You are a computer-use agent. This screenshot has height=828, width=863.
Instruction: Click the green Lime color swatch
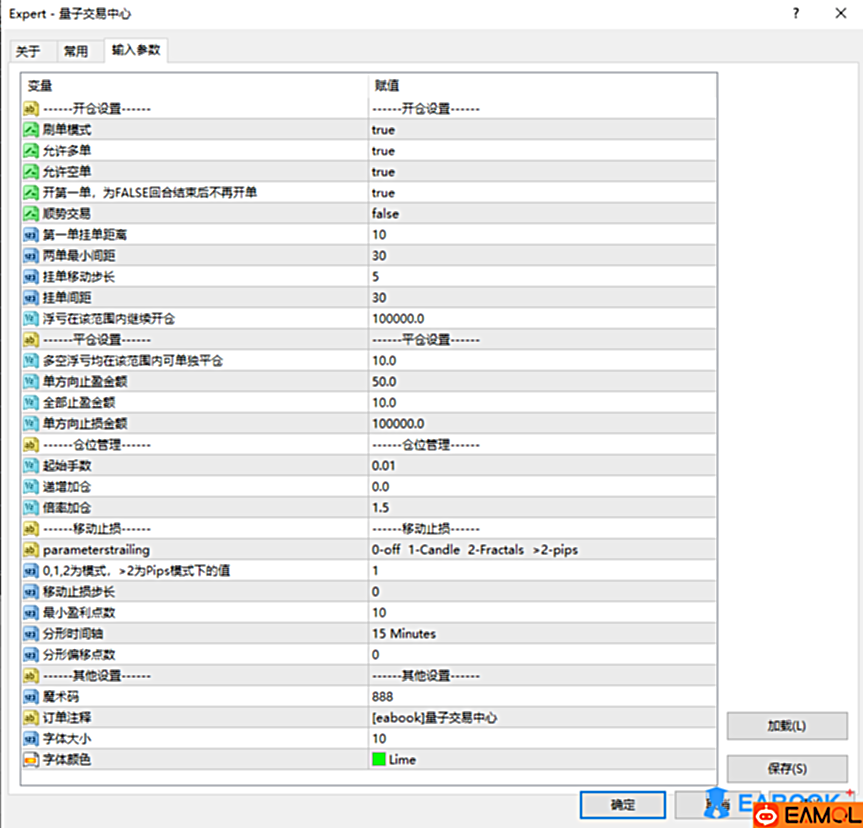(379, 759)
